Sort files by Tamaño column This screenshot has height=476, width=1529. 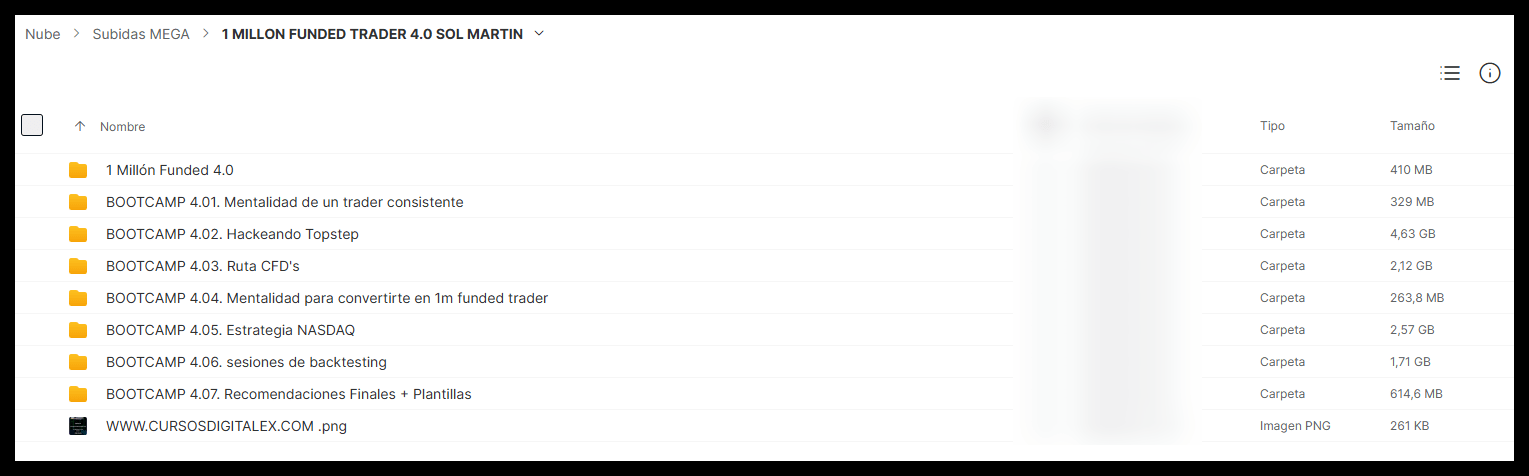pos(1412,126)
